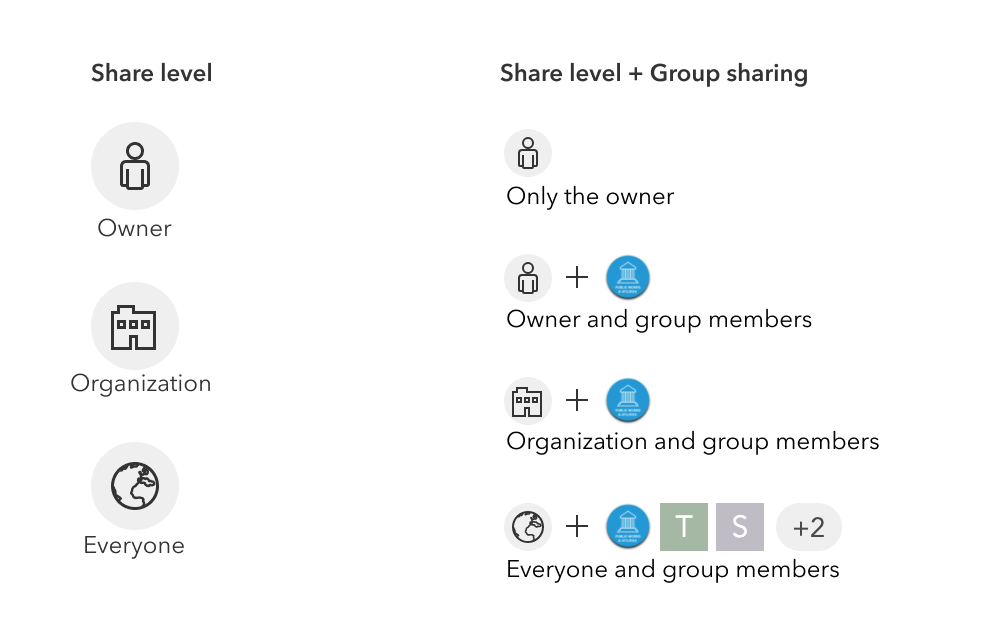
Task: Click the blue group badge beside the owner icon
Action: (x=629, y=277)
